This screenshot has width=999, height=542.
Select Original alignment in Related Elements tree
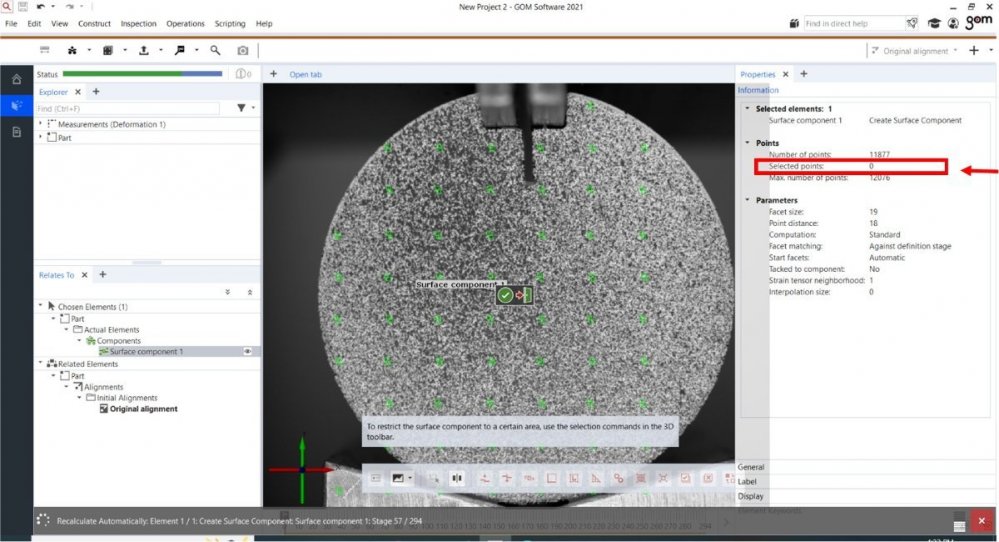pyautogui.click(x=143, y=409)
